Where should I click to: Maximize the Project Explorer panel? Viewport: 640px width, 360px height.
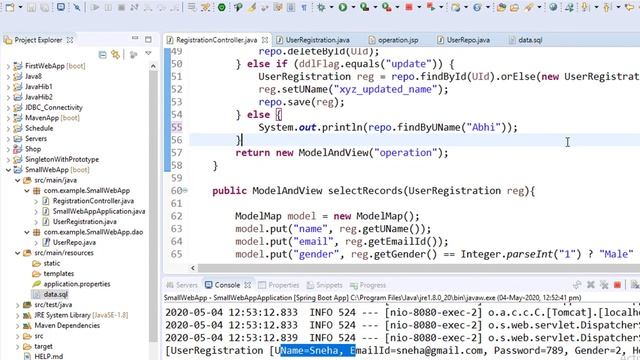(148, 40)
